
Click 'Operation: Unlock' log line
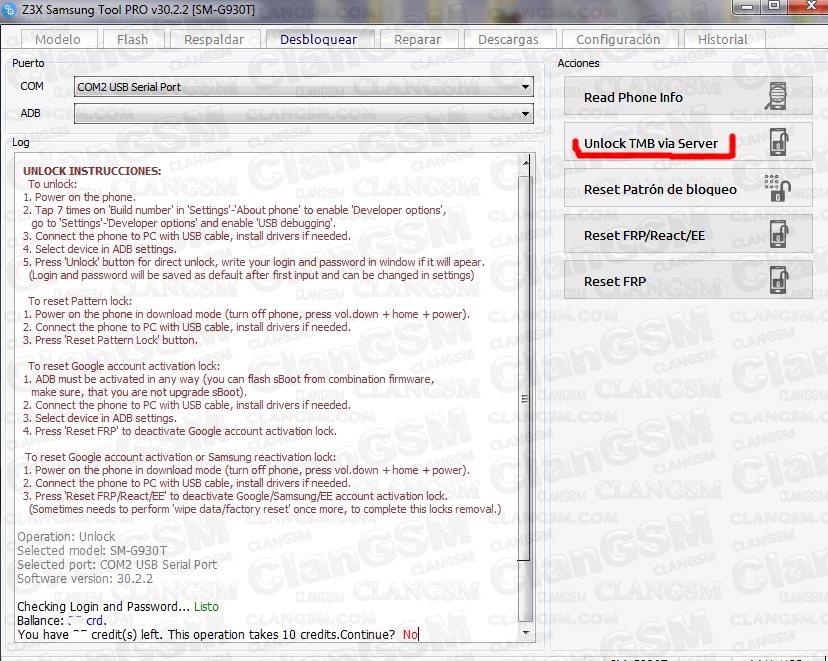point(66,537)
